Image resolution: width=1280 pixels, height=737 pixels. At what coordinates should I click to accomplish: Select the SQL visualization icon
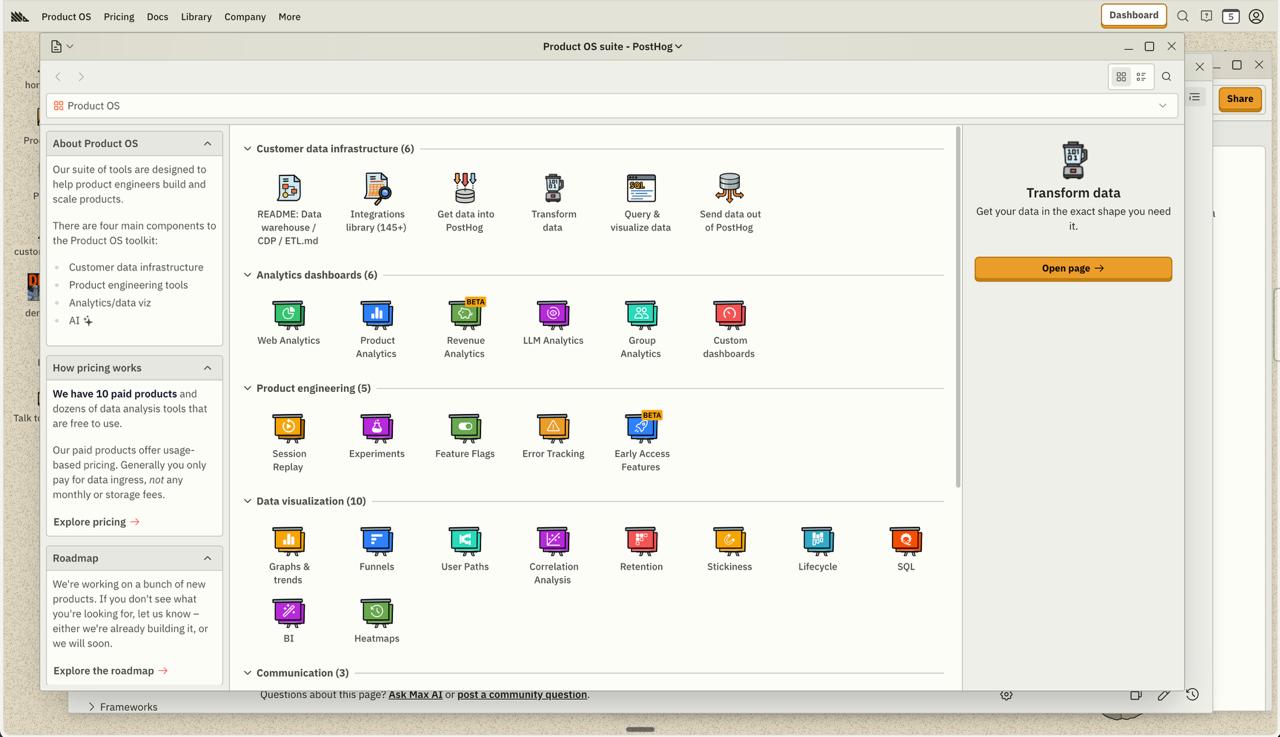point(905,541)
